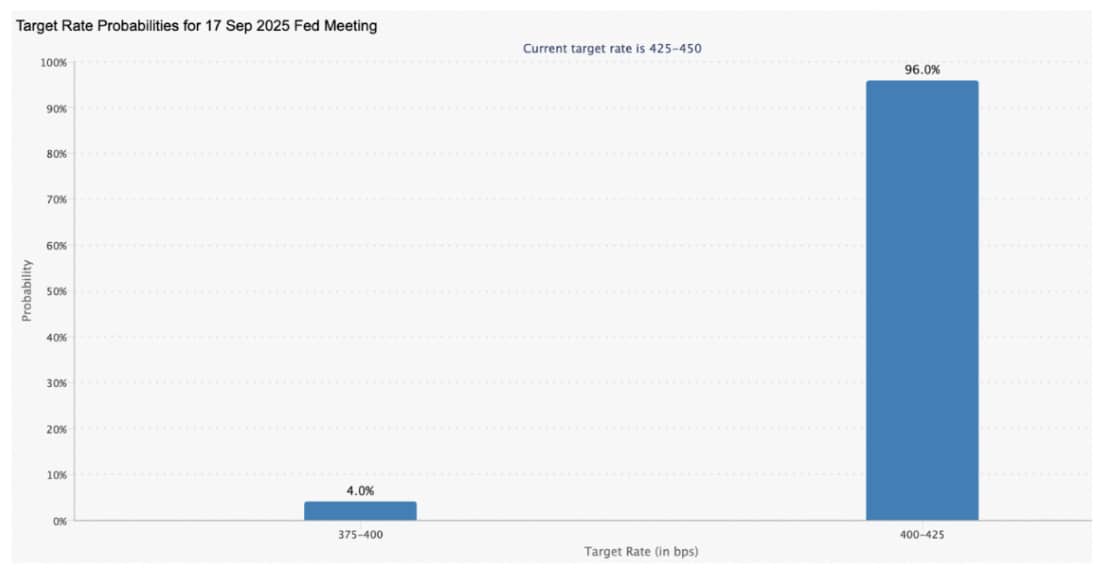1100x582 pixels.
Task: Click the 90% y-axis tick label
Action: tap(55, 108)
